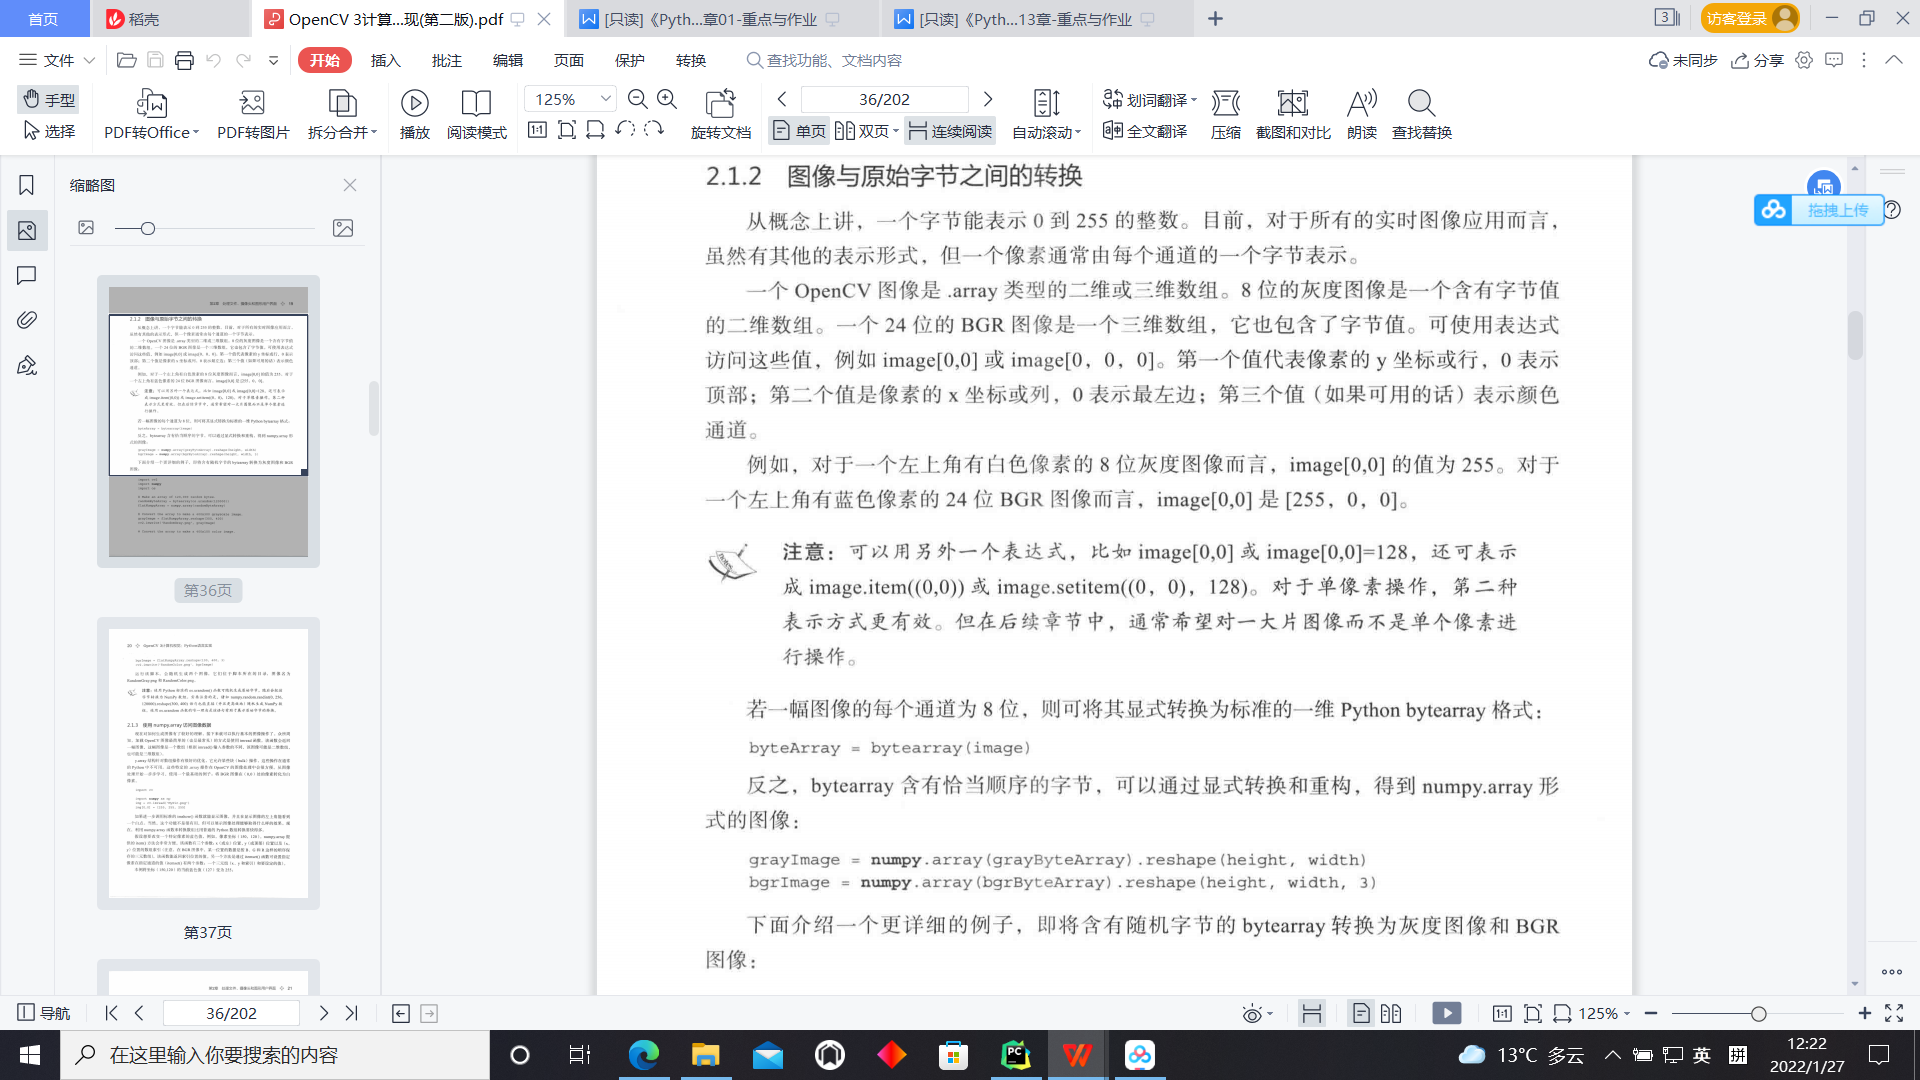Start the 播放 slideshow playback
The width and height of the screenshot is (1920, 1080).
[414, 113]
